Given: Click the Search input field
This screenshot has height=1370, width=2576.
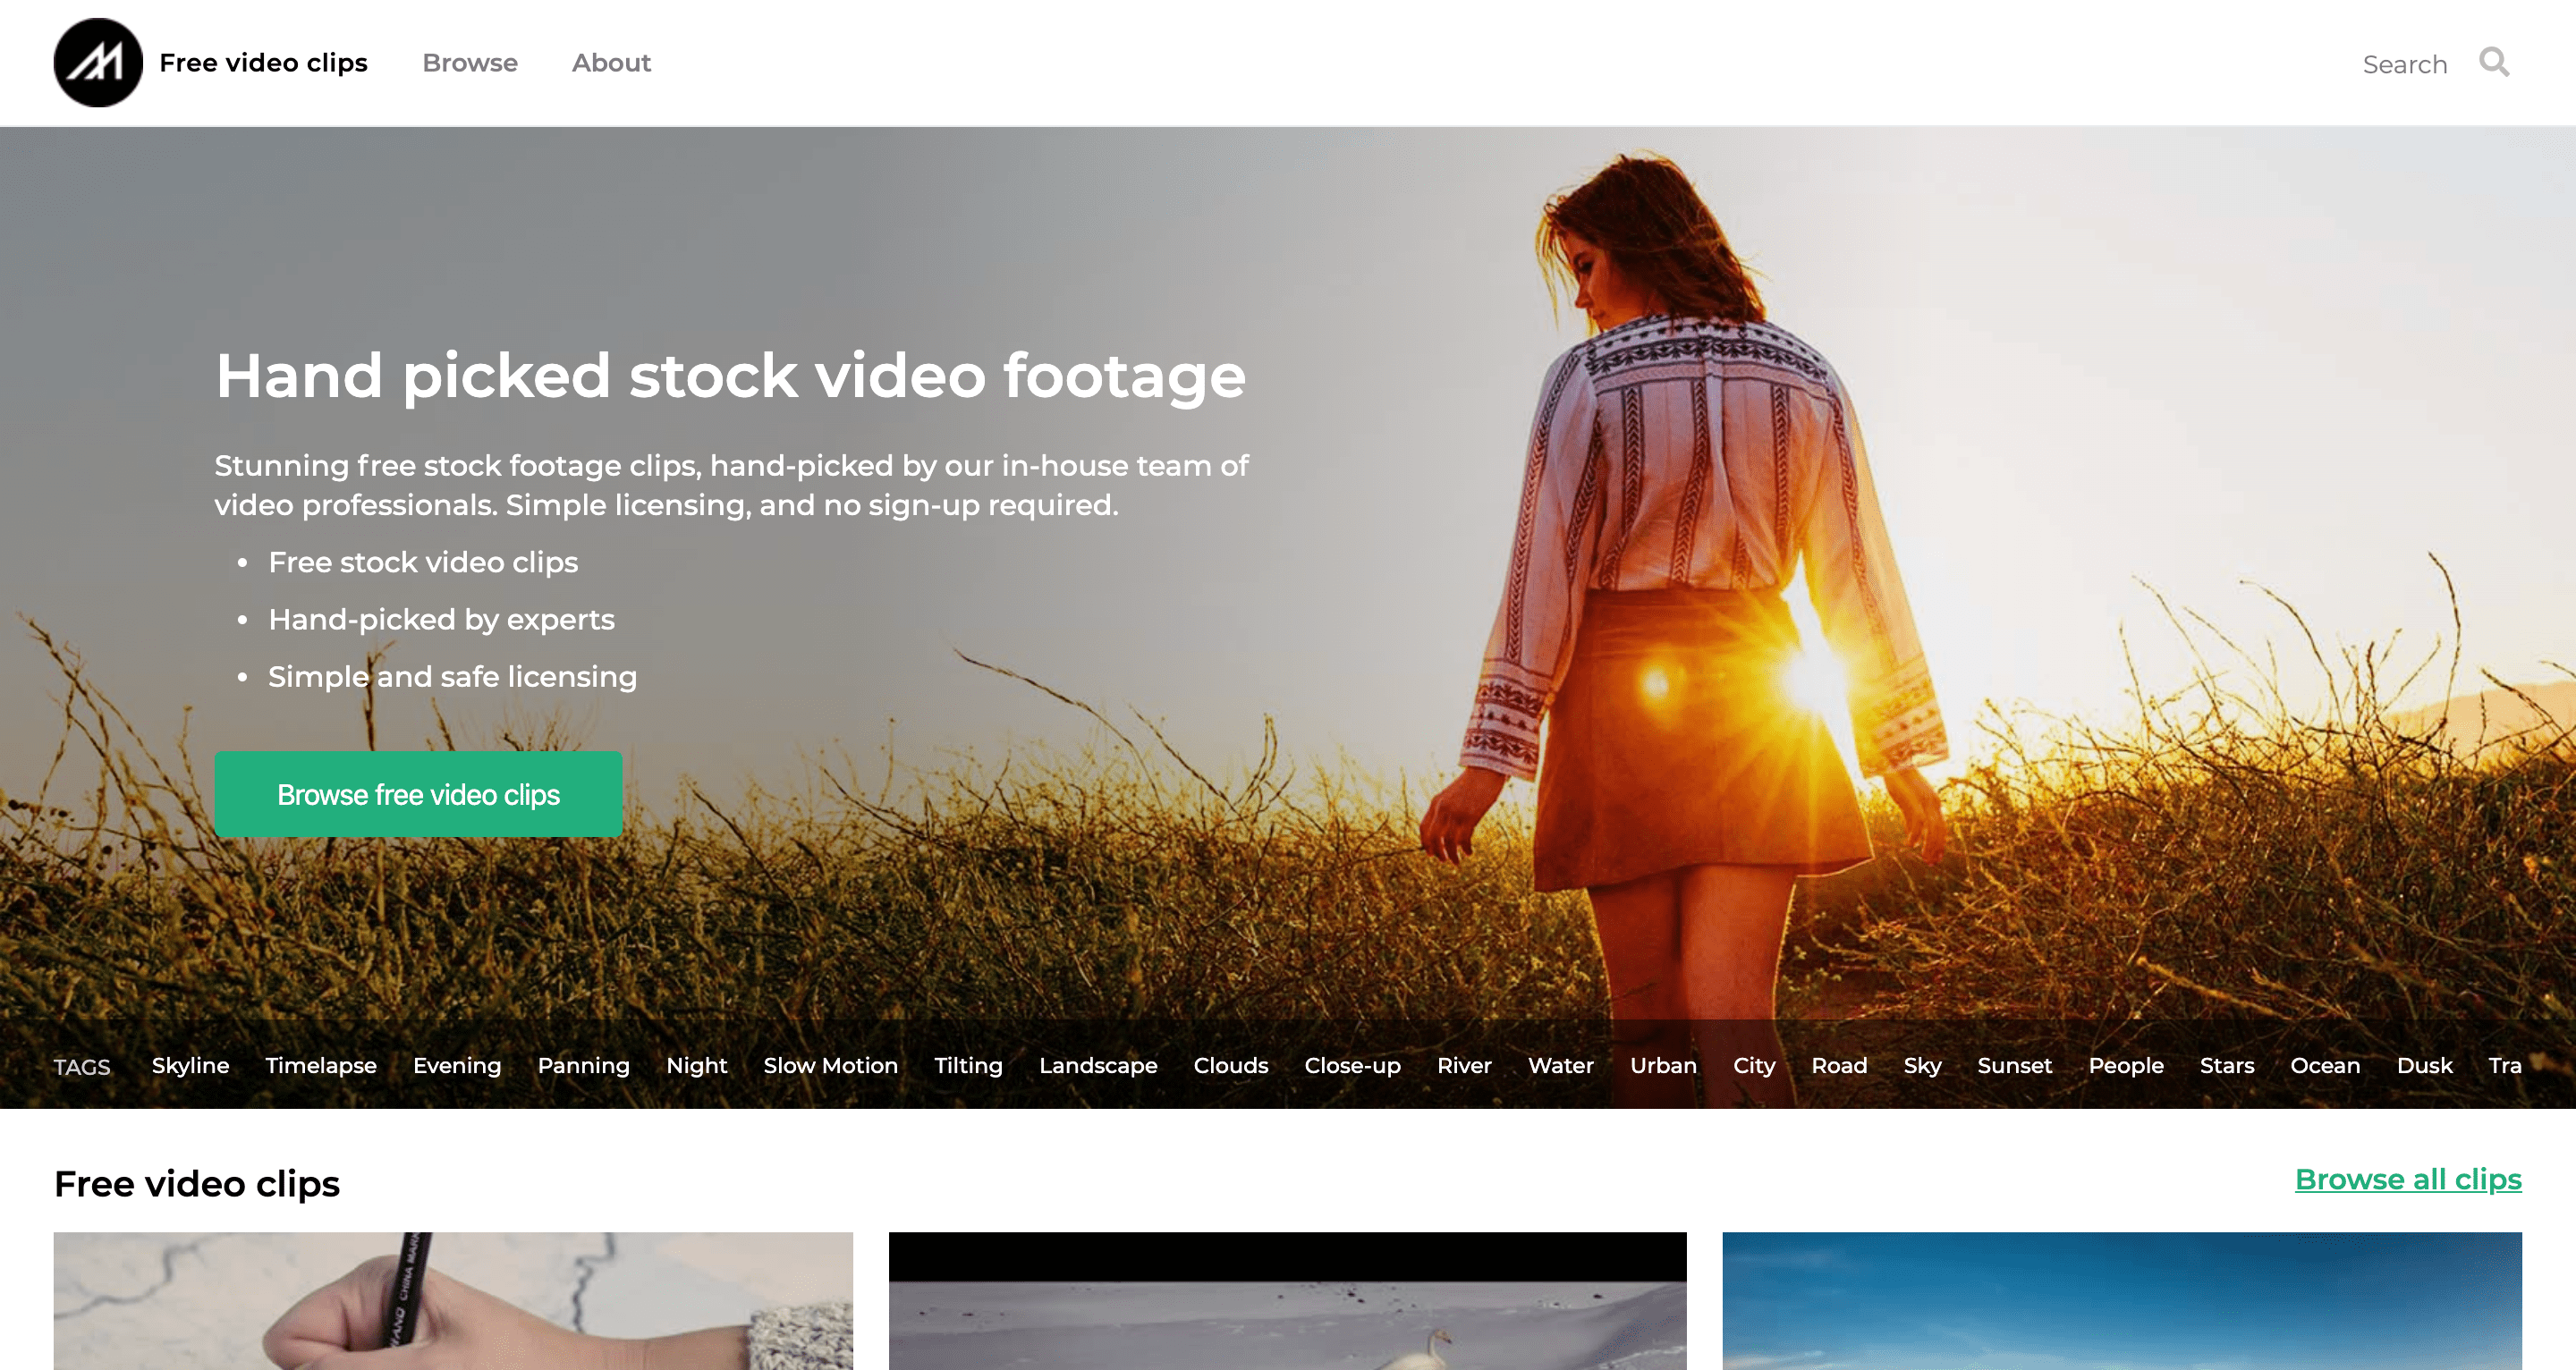Looking at the screenshot, I should pyautogui.click(x=2404, y=64).
